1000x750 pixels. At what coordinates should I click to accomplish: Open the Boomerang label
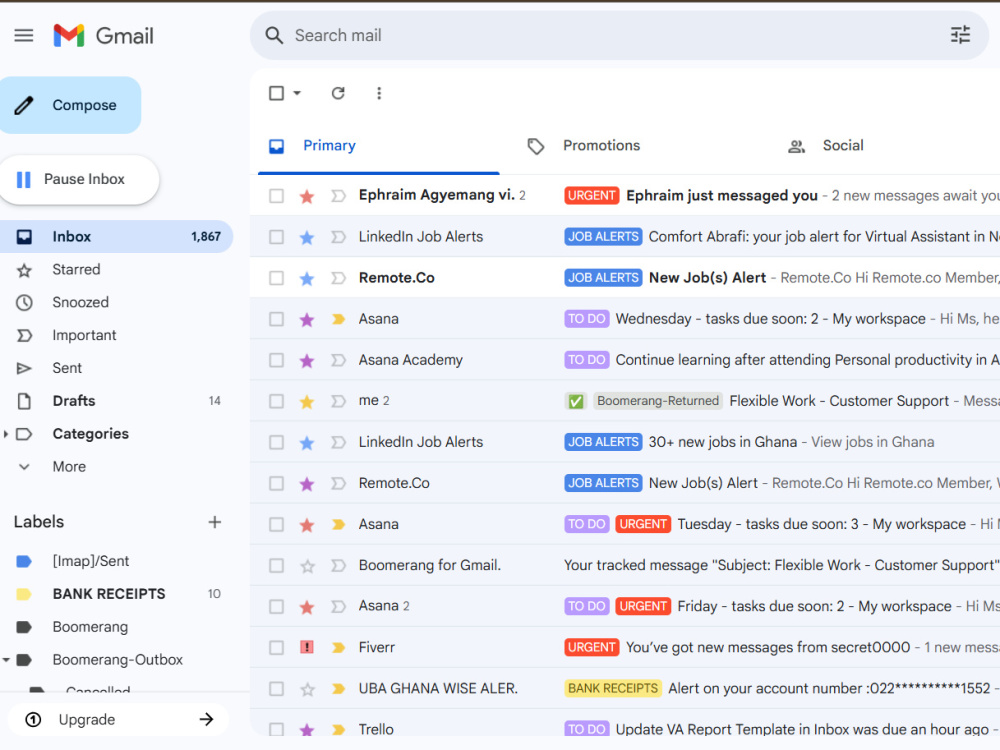pos(90,627)
